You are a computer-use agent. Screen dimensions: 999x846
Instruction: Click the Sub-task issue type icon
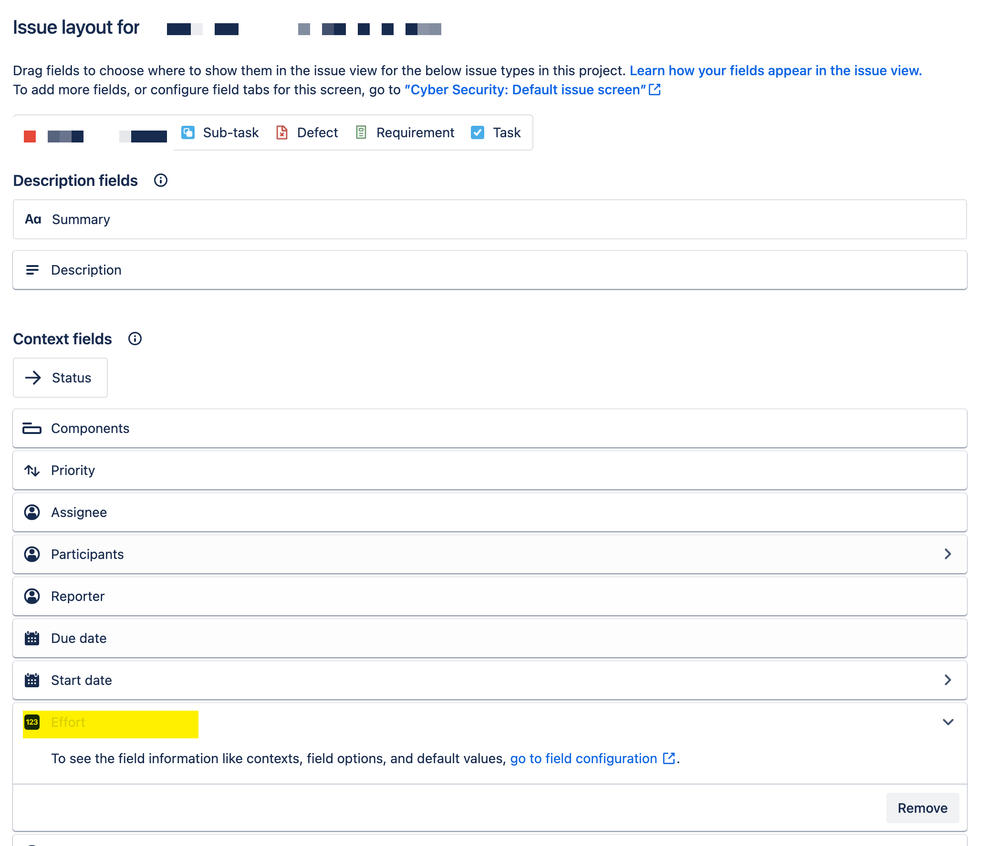pos(188,133)
